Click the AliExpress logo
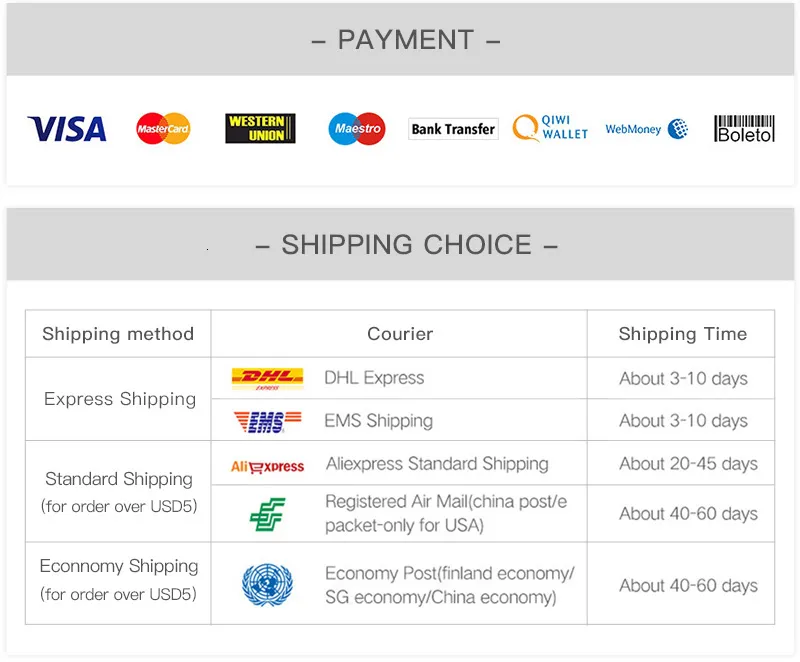Image resolution: width=800 pixels, height=662 pixels. pos(267,466)
